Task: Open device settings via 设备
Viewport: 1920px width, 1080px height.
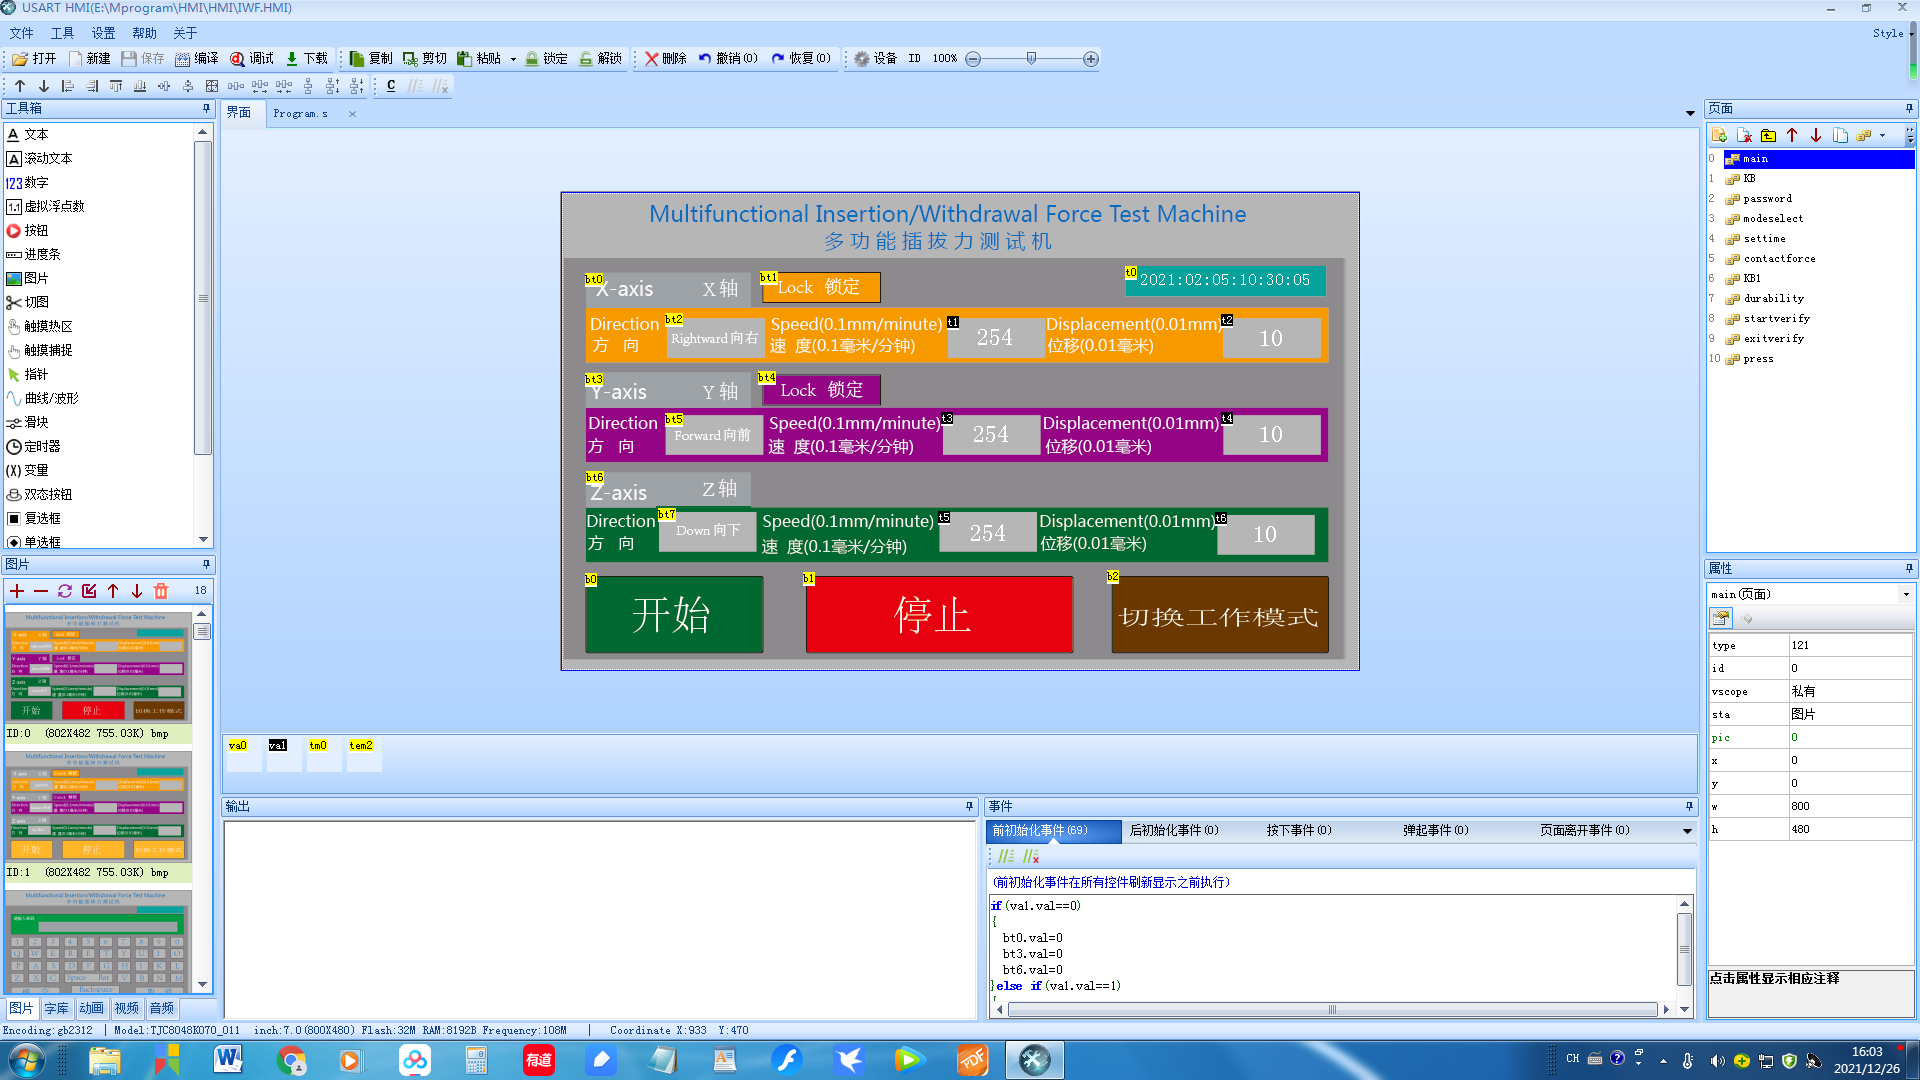Action: click(875, 59)
